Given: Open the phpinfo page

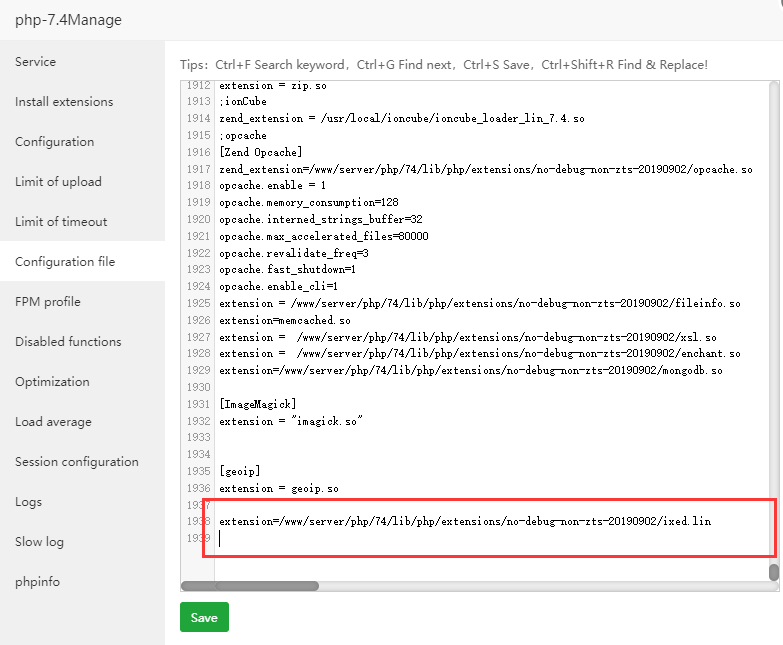Looking at the screenshot, I should (x=38, y=582).
